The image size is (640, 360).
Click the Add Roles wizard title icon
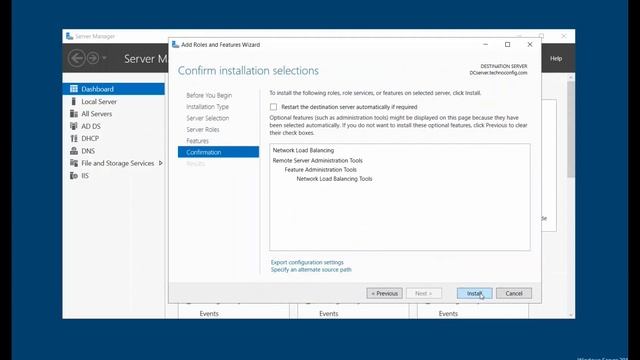[x=176, y=44]
